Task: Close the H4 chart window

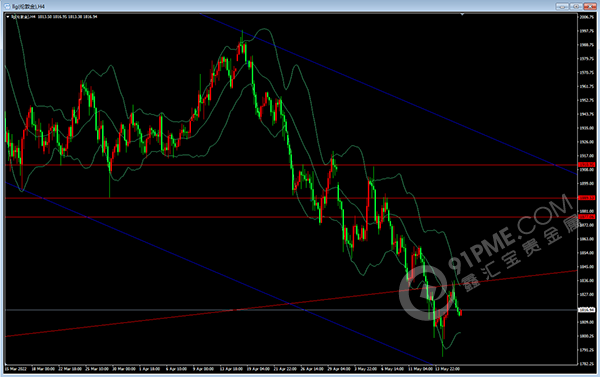Action: click(x=590, y=6)
